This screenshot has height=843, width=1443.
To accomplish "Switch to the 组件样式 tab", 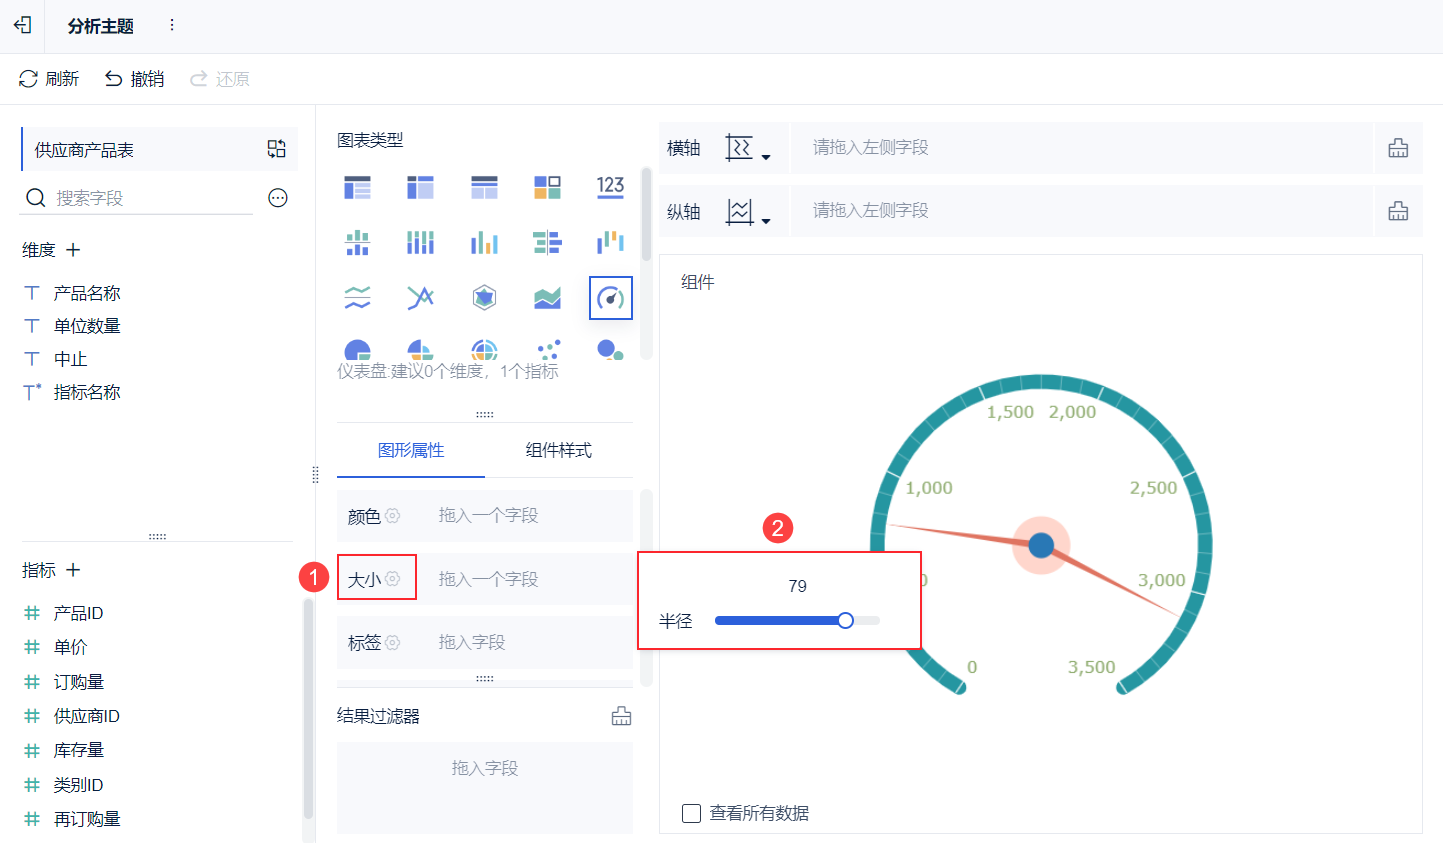I will pos(557,450).
